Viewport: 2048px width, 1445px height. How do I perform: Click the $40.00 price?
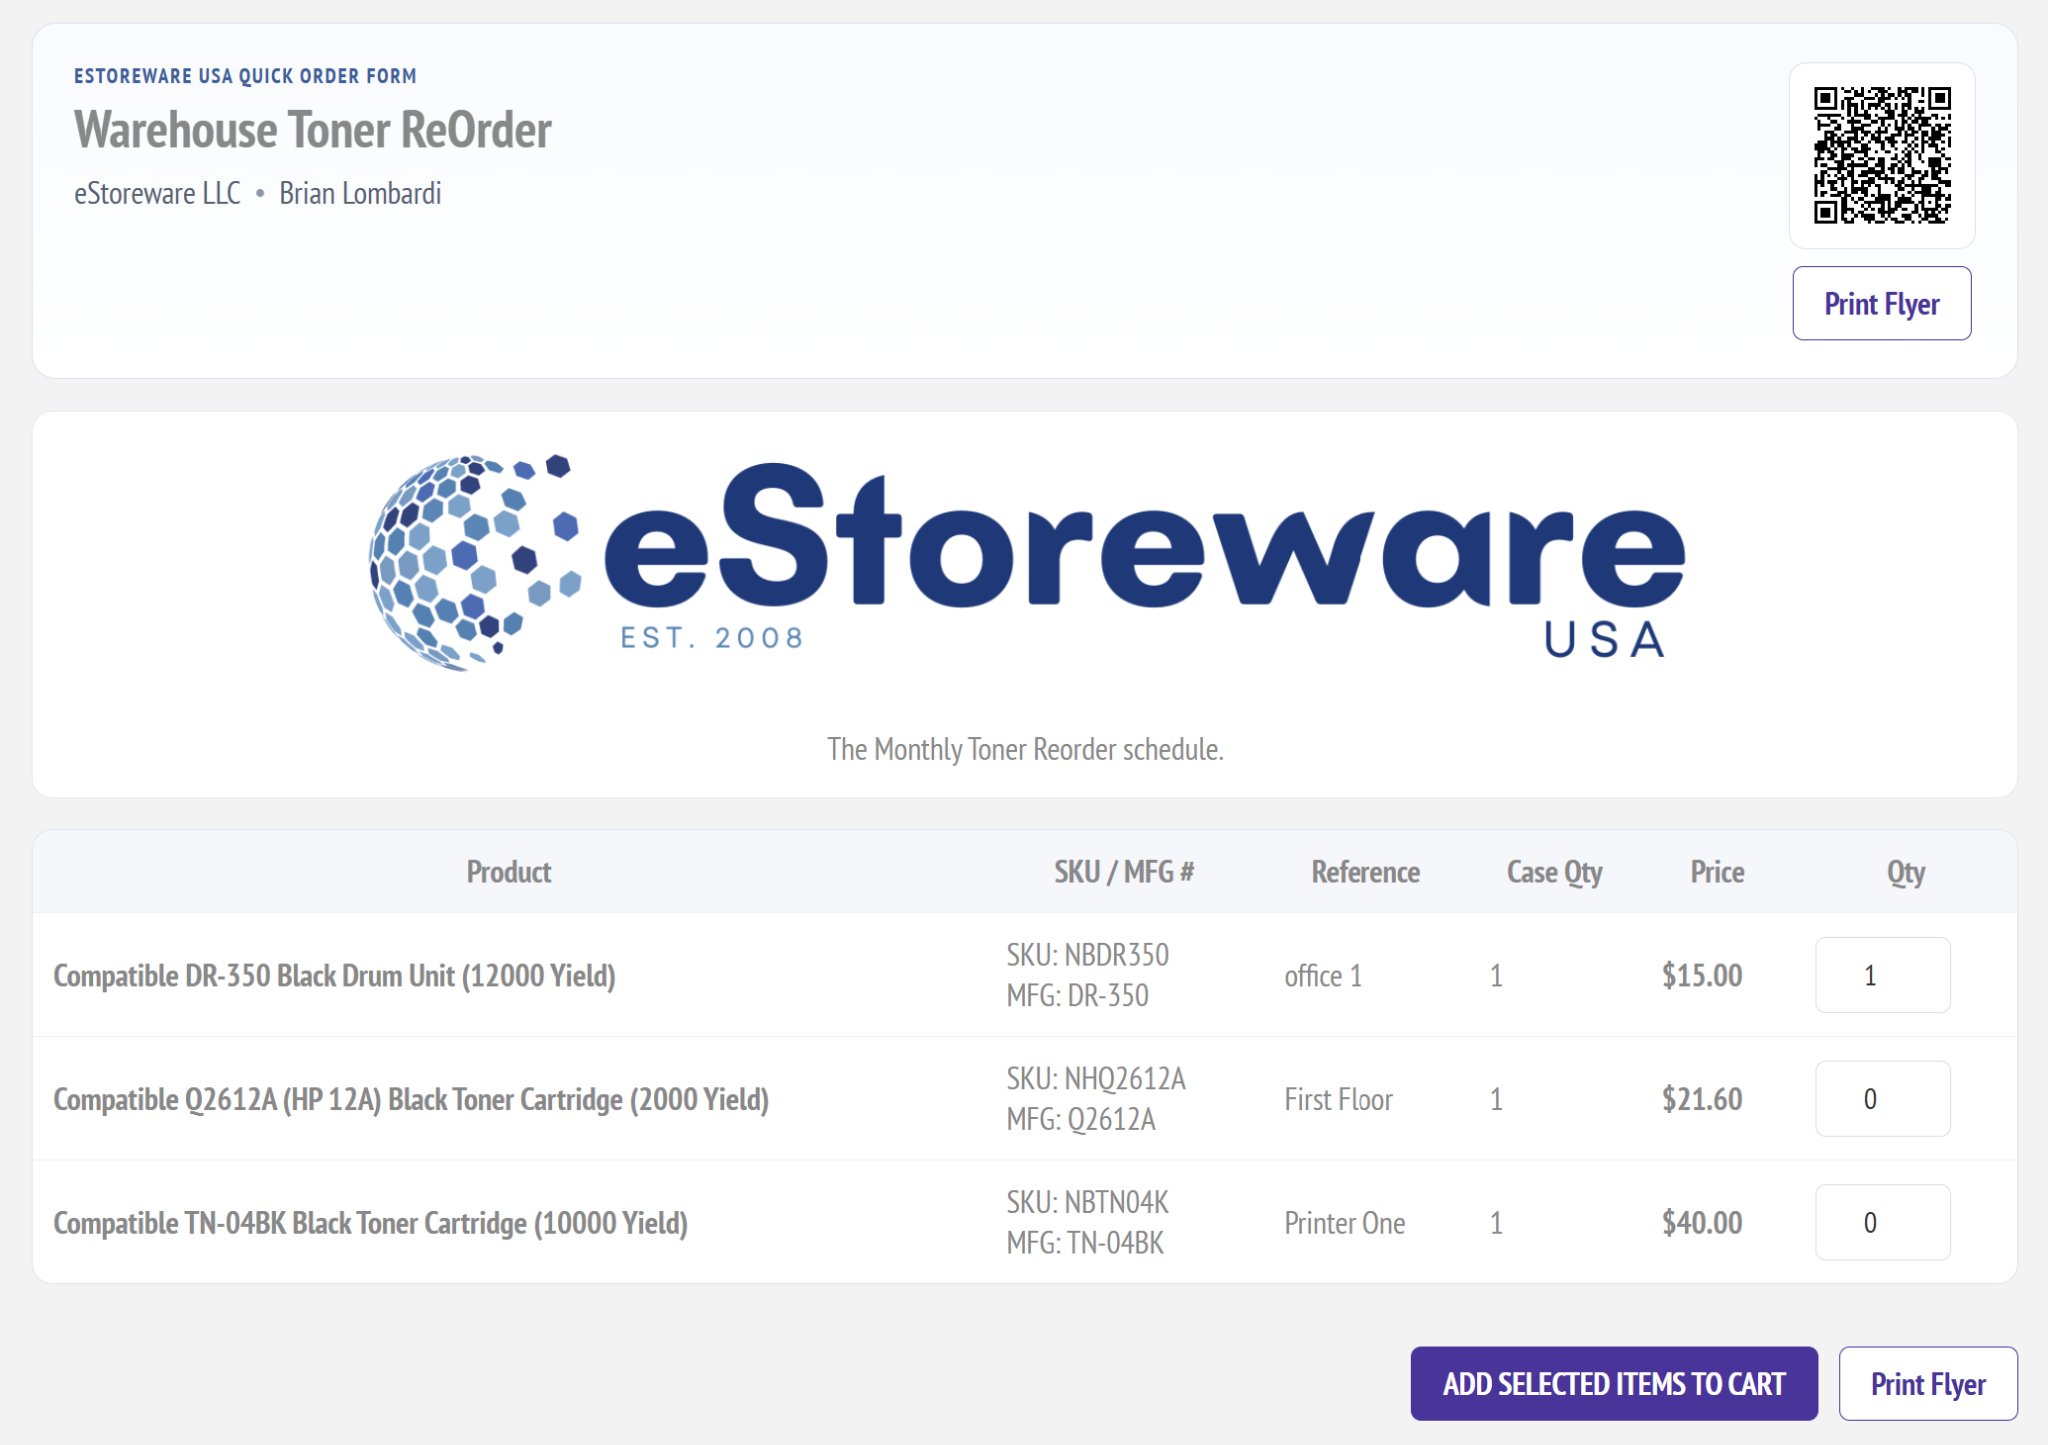(1702, 1222)
